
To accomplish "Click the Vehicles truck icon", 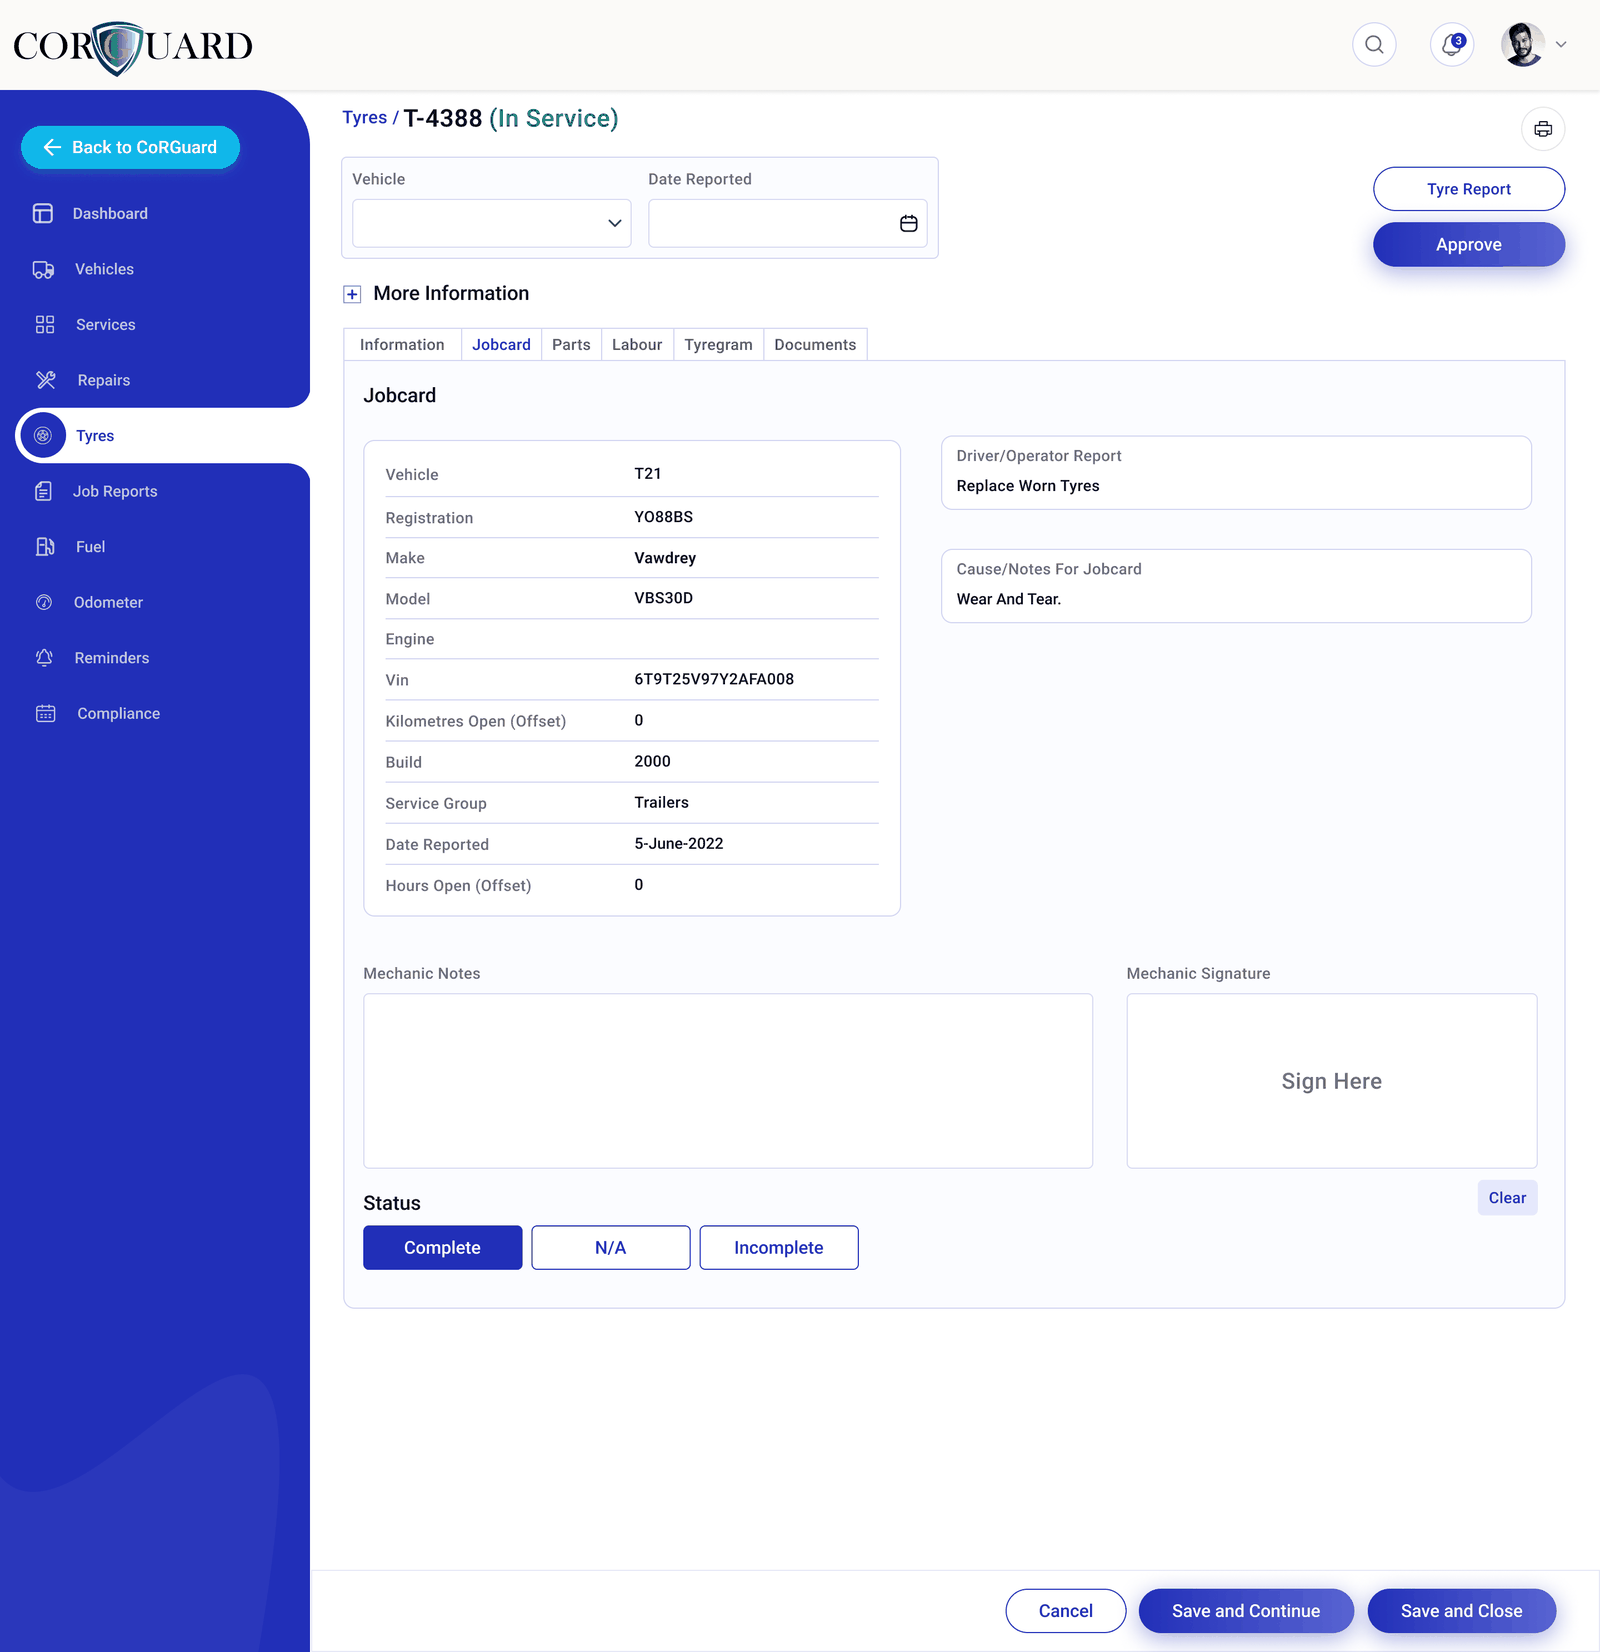I will click(x=43, y=269).
